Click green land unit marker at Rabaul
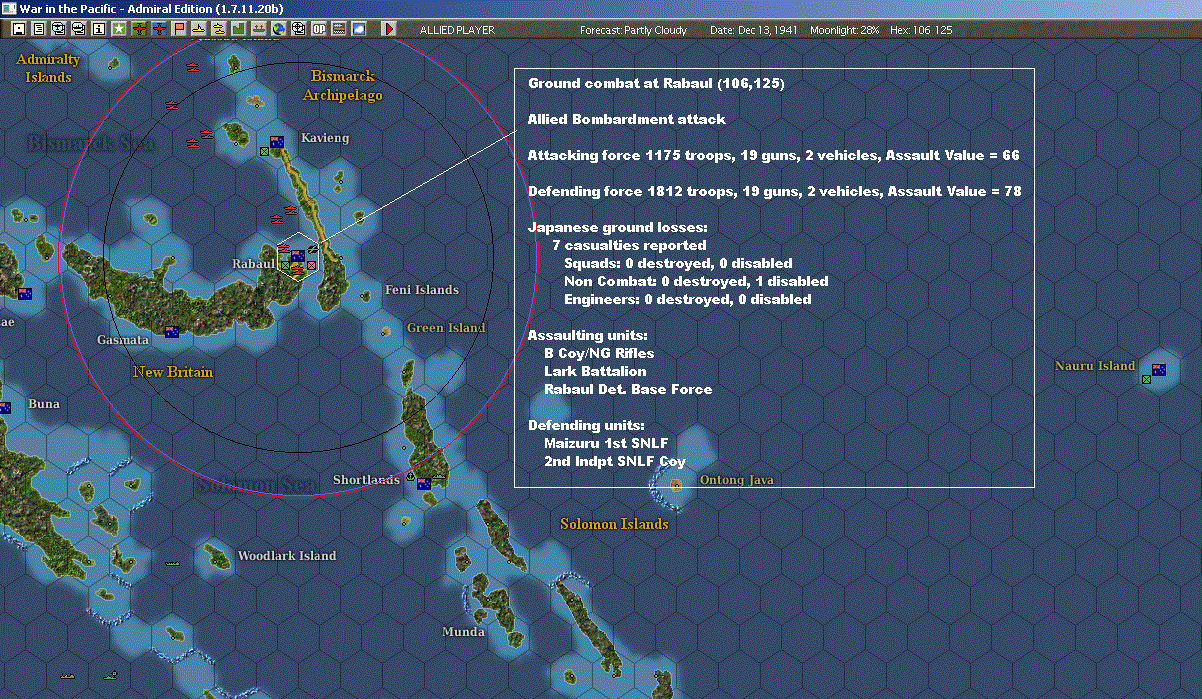Screen dimensions: 1202x699 coord(285,265)
